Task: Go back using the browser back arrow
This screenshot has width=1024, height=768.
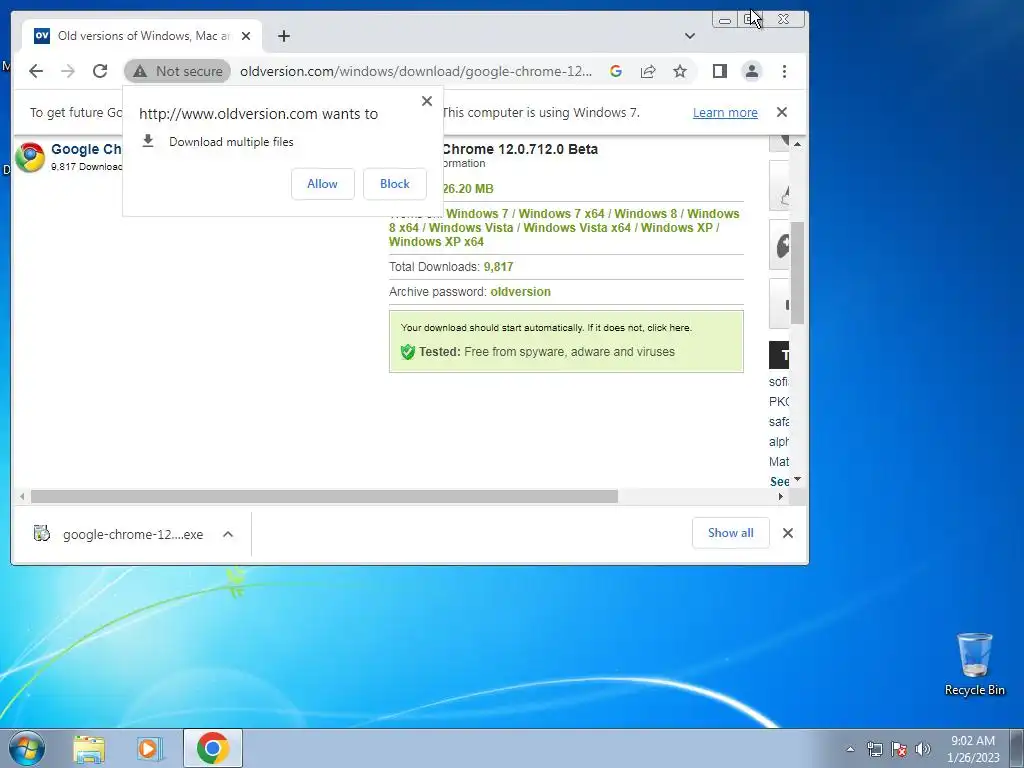Action: point(36,71)
